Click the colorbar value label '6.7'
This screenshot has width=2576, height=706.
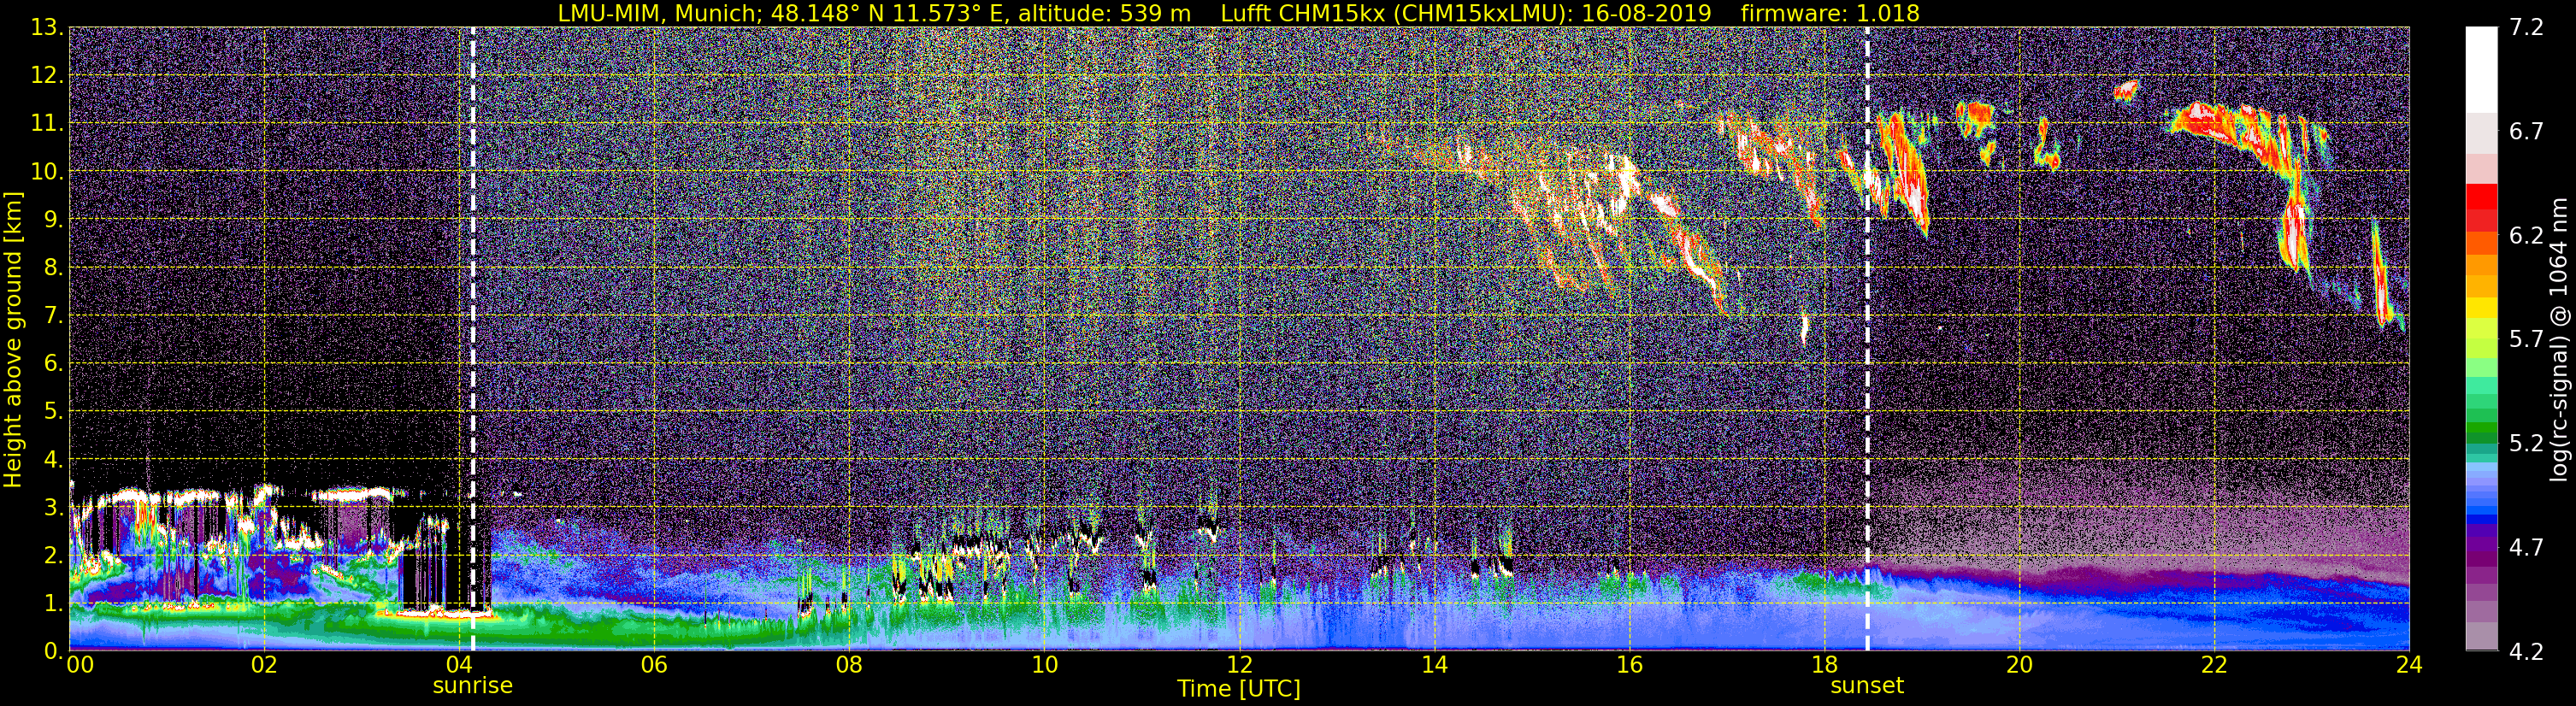[x=2526, y=131]
